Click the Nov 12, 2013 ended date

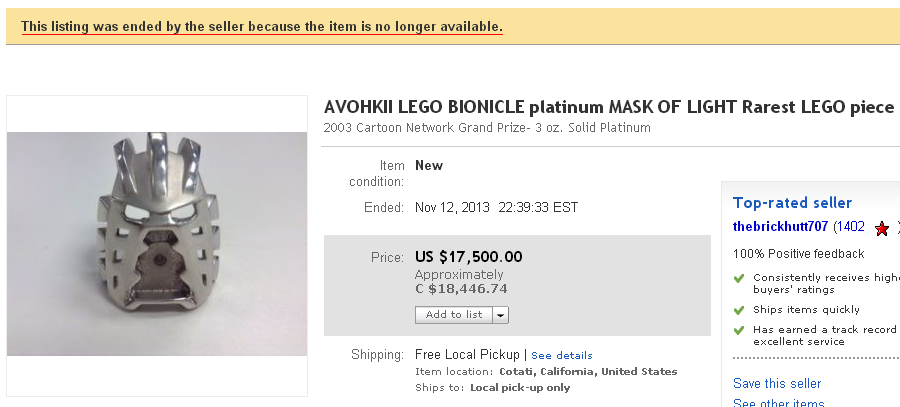point(496,208)
